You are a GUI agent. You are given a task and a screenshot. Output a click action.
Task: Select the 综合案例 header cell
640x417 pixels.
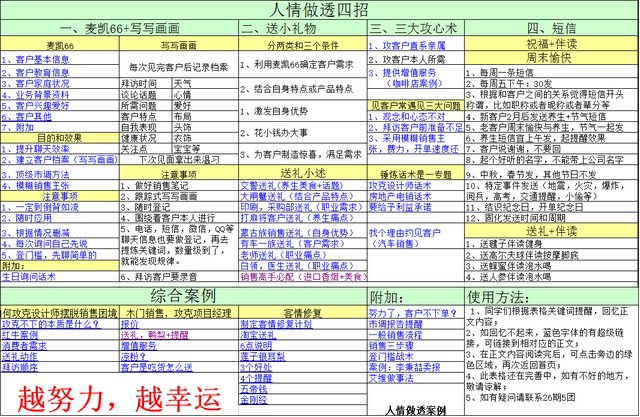183,296
